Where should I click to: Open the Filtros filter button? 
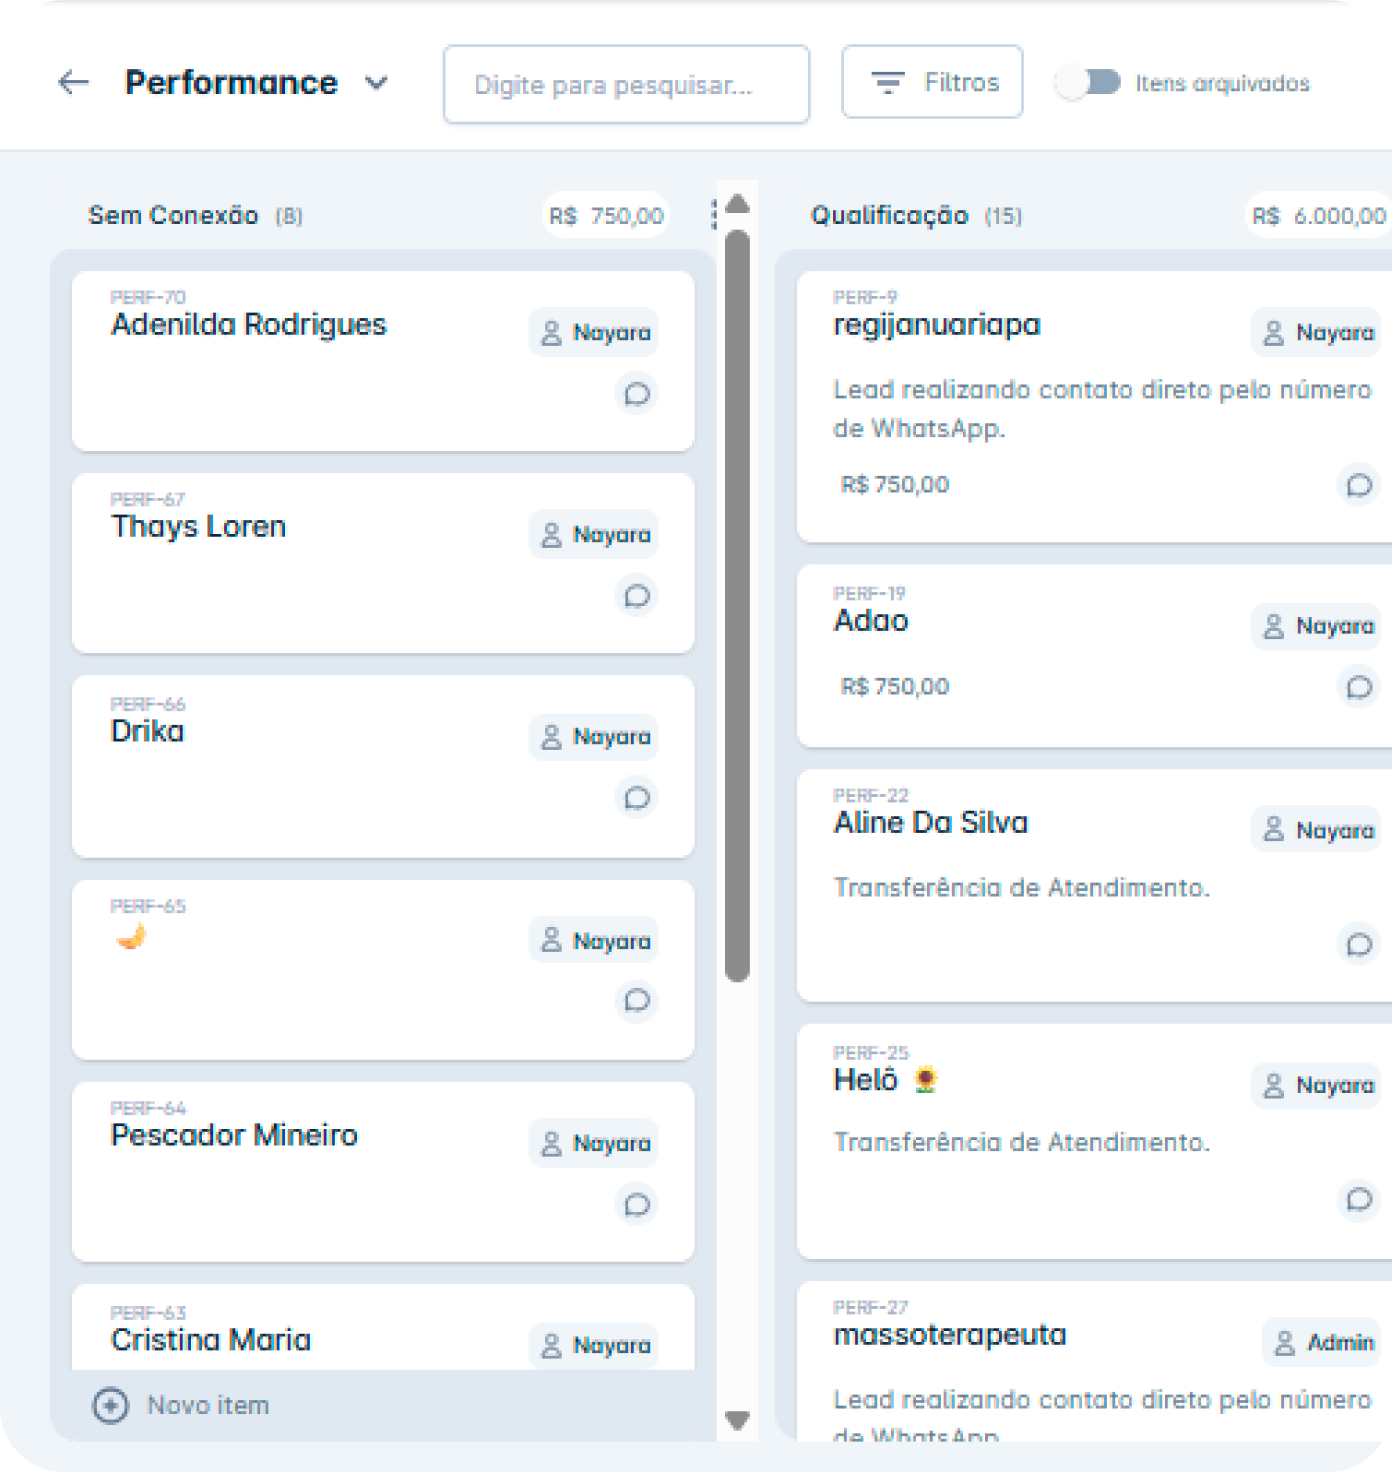pyautogui.click(x=932, y=82)
